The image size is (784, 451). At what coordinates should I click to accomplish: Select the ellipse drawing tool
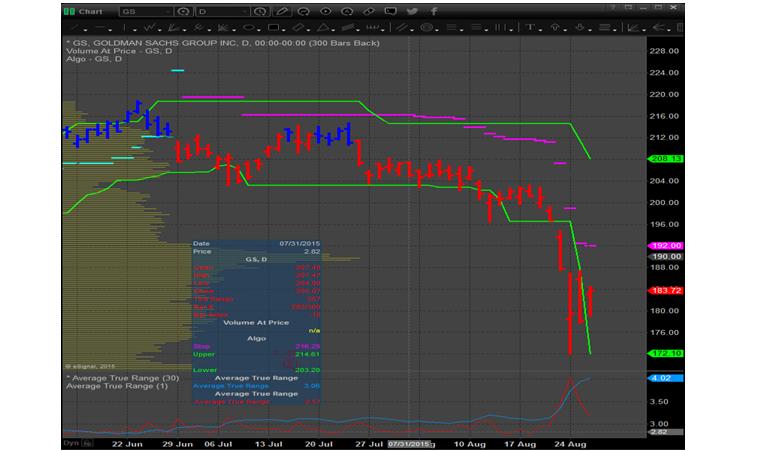(x=248, y=27)
